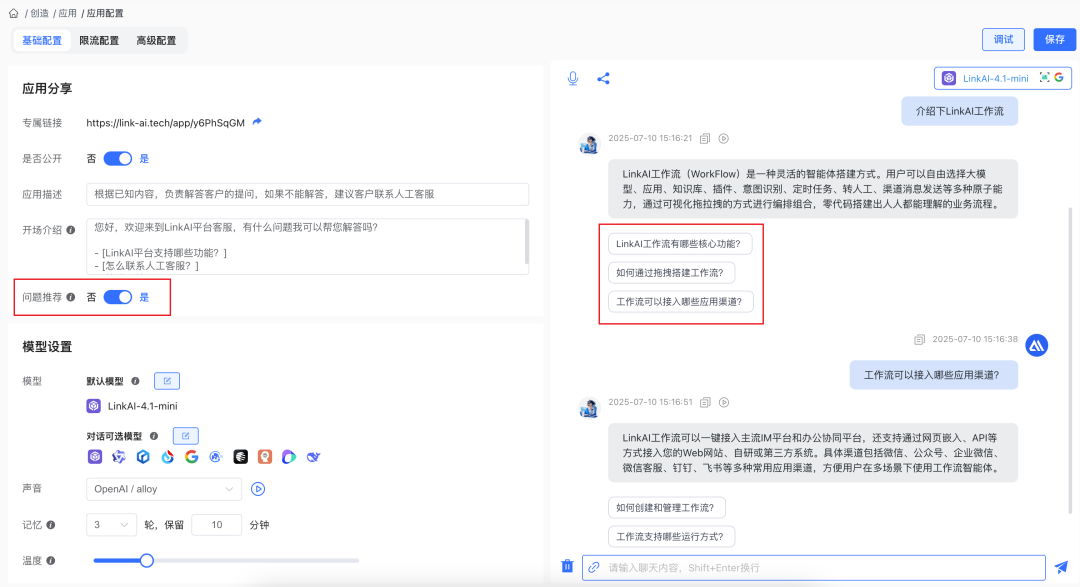Enable the 问题推荐 toggle
This screenshot has width=1080, height=587.
(118, 297)
